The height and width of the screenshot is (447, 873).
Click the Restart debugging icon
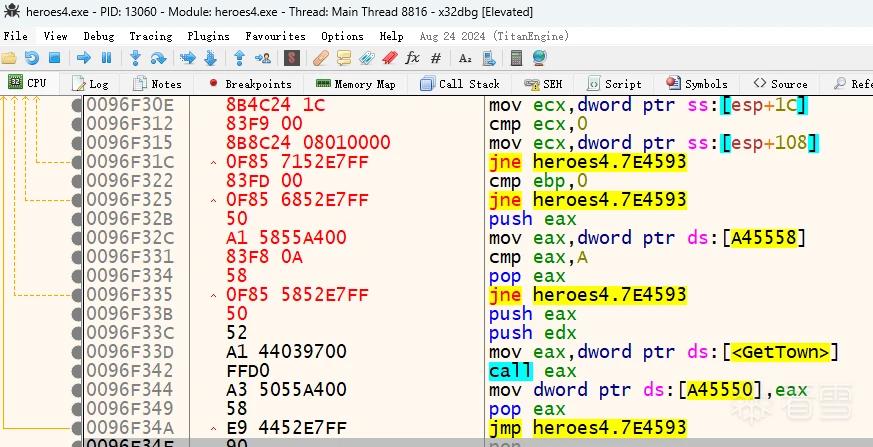[32, 58]
